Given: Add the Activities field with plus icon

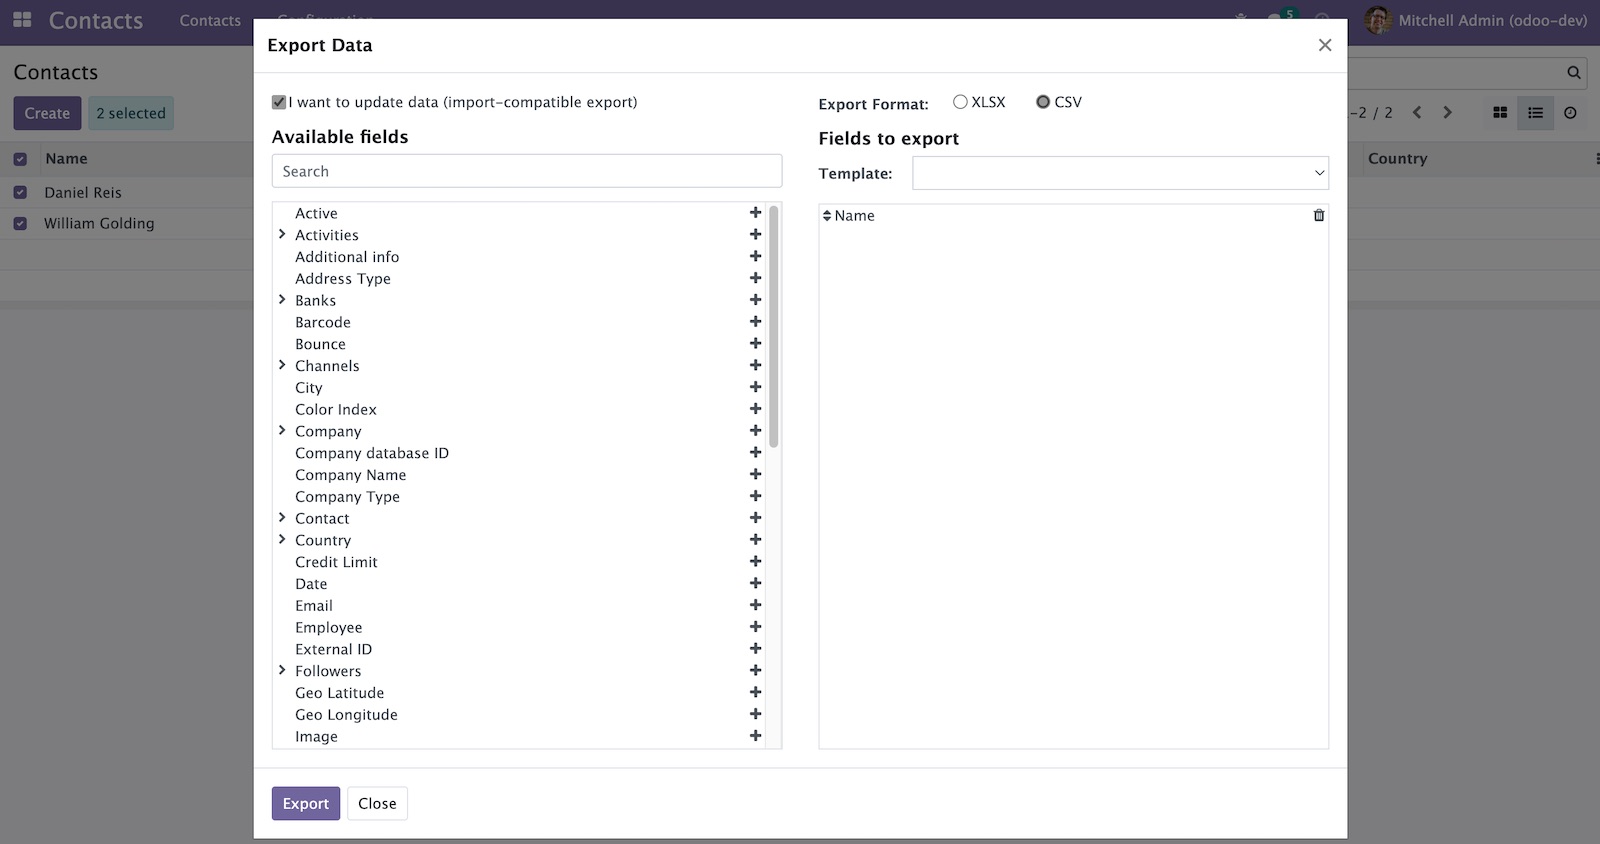Looking at the screenshot, I should 755,235.
